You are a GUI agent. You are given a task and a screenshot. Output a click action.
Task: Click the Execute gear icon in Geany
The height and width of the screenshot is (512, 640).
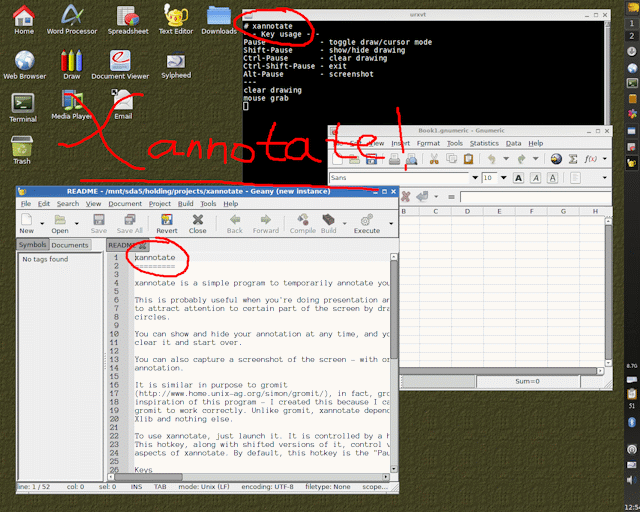tap(367, 223)
